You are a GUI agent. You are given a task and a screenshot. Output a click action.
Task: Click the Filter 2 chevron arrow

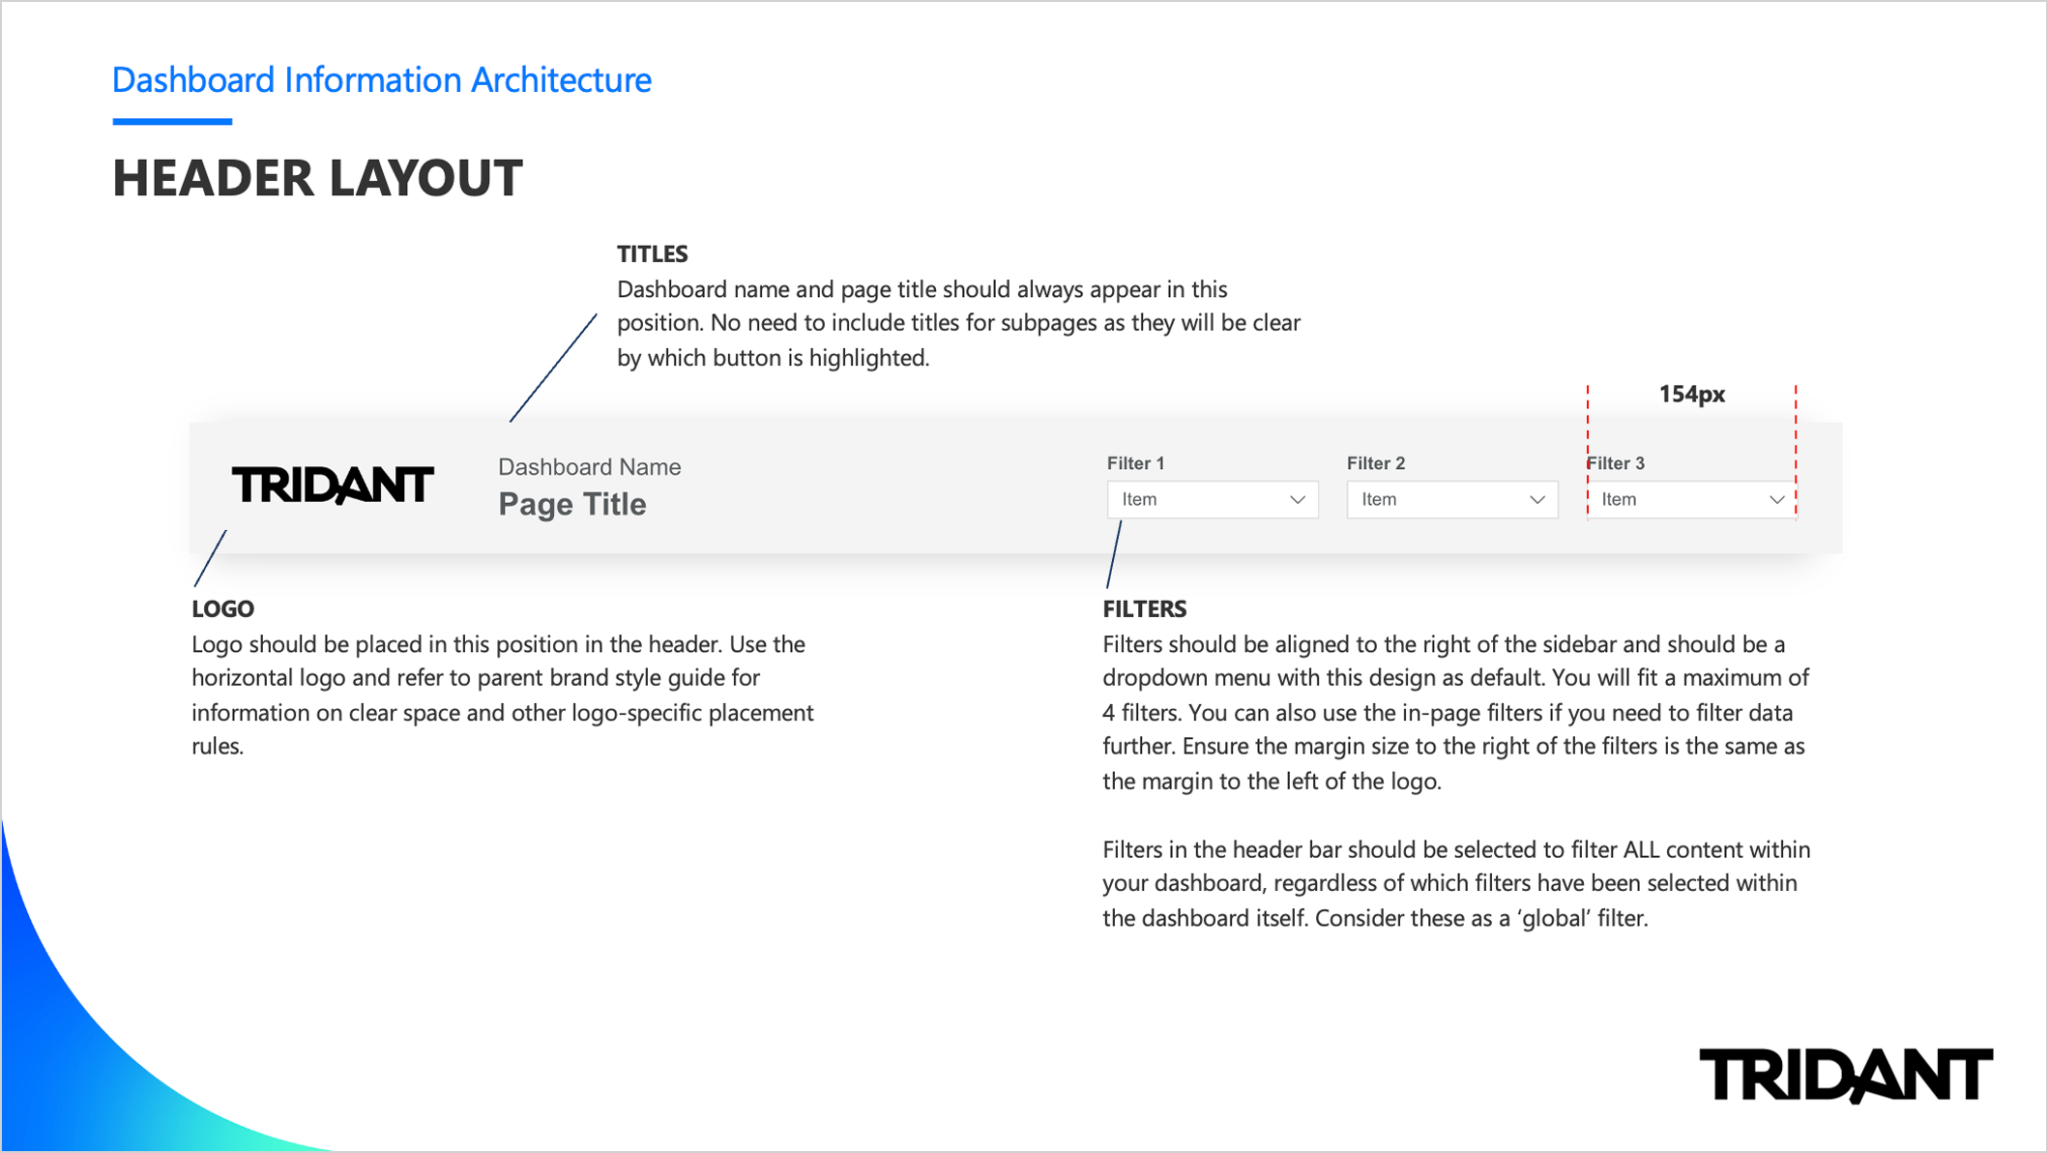(1537, 499)
